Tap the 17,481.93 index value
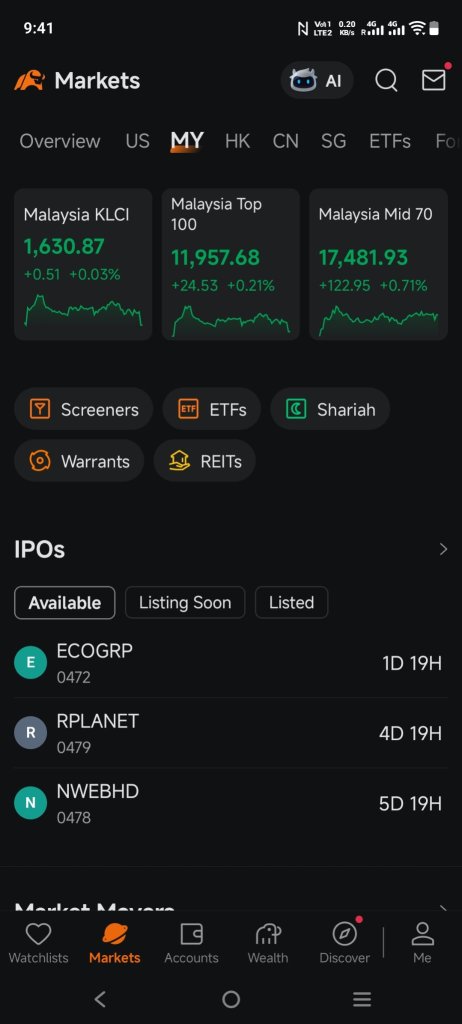Viewport: 462px width, 1024px height. (x=363, y=257)
